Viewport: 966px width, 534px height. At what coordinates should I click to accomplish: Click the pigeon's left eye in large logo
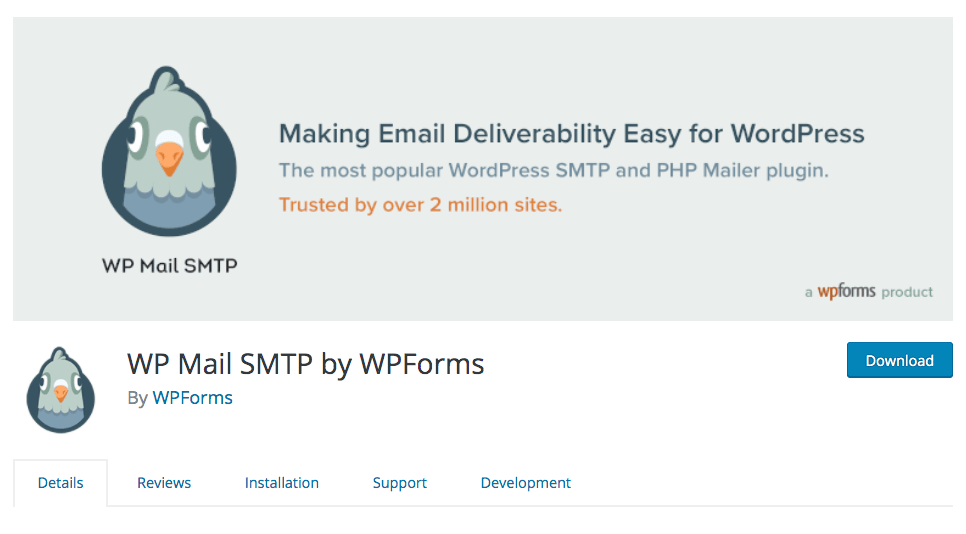tap(136, 136)
